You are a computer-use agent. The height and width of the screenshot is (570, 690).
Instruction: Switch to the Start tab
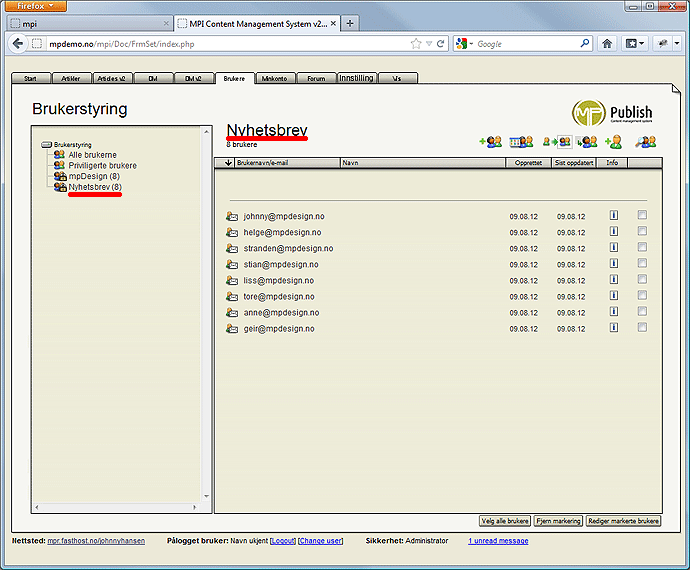31,78
